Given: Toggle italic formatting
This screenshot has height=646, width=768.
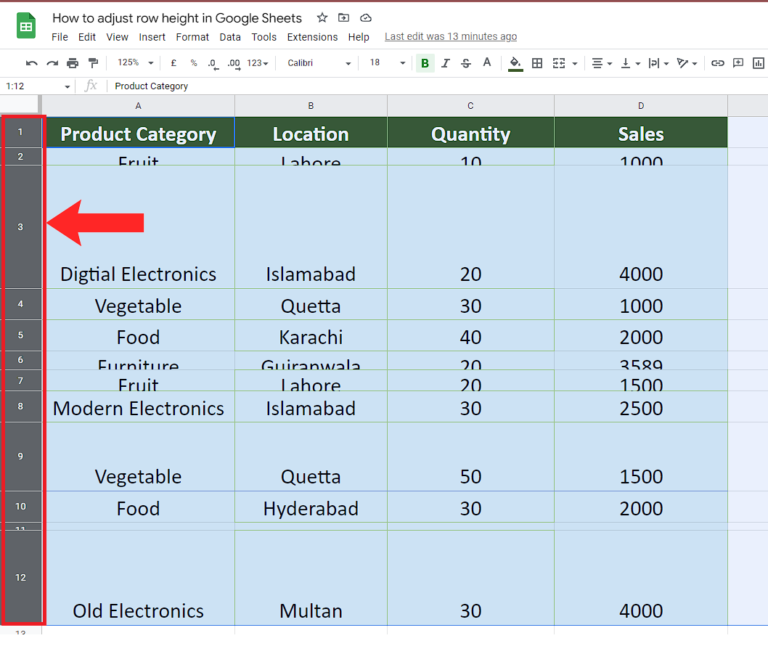Looking at the screenshot, I should (445, 63).
